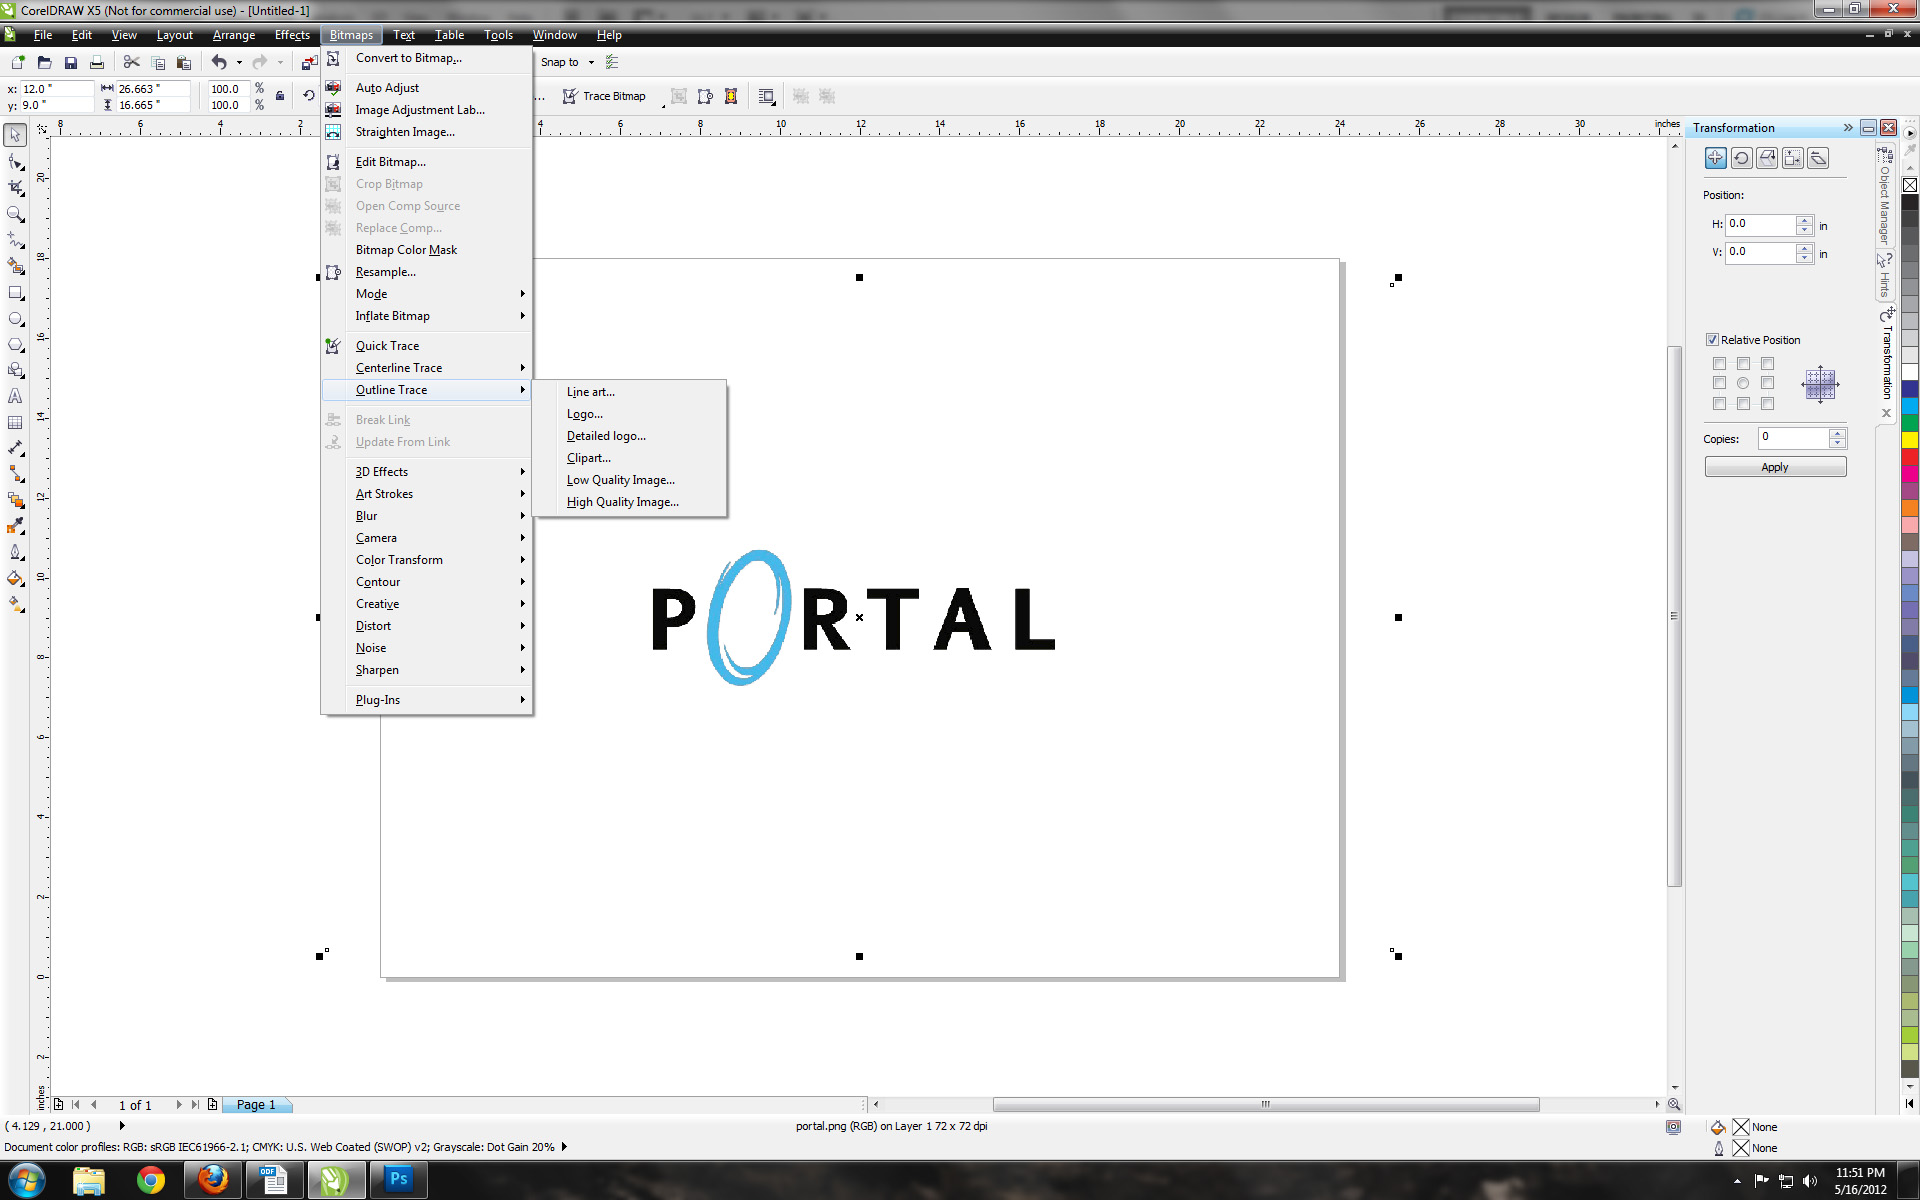Image resolution: width=1920 pixels, height=1200 pixels.
Task: Click the Open folder toolbar icon
Action: click(44, 62)
